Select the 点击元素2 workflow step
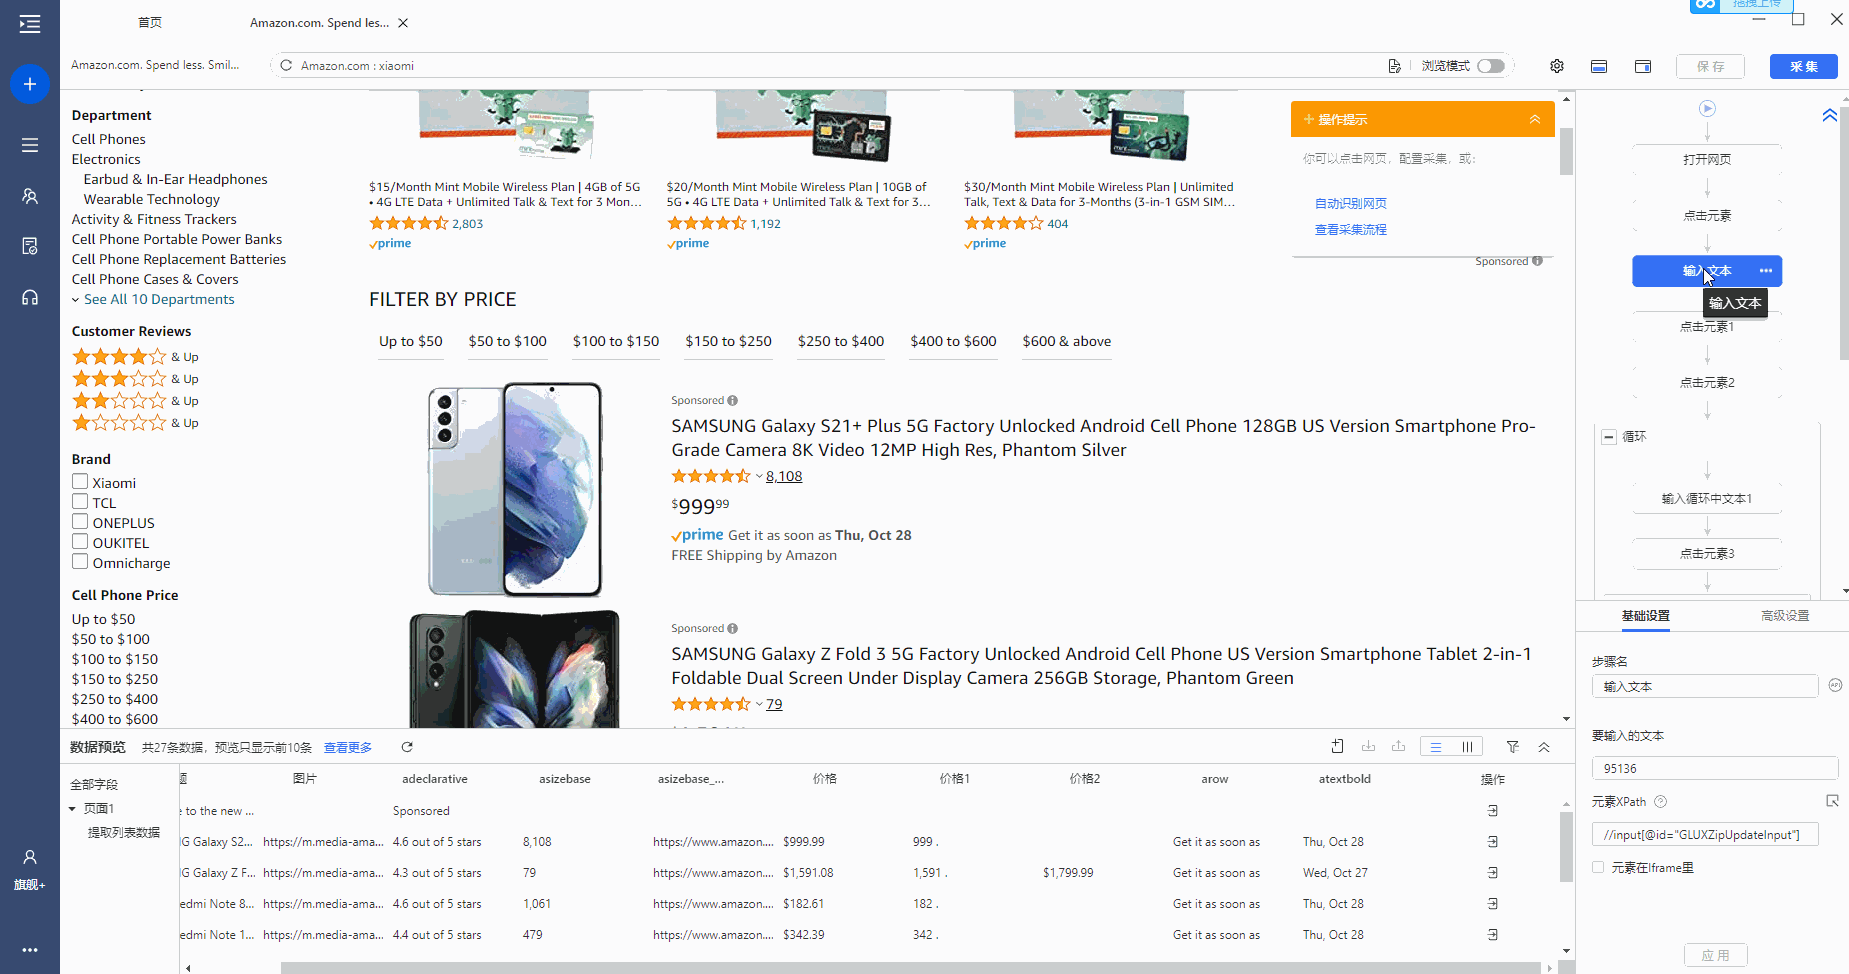The image size is (1849, 974). click(x=1707, y=383)
